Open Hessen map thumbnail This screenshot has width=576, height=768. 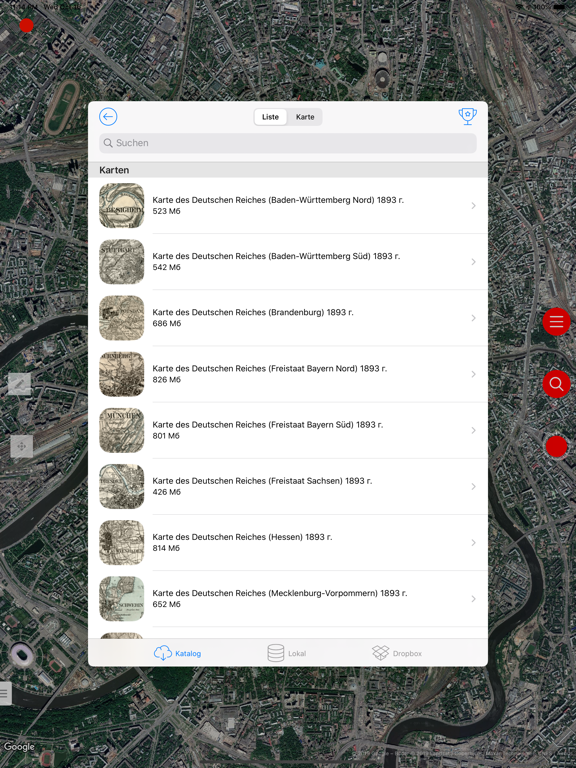click(x=121, y=543)
